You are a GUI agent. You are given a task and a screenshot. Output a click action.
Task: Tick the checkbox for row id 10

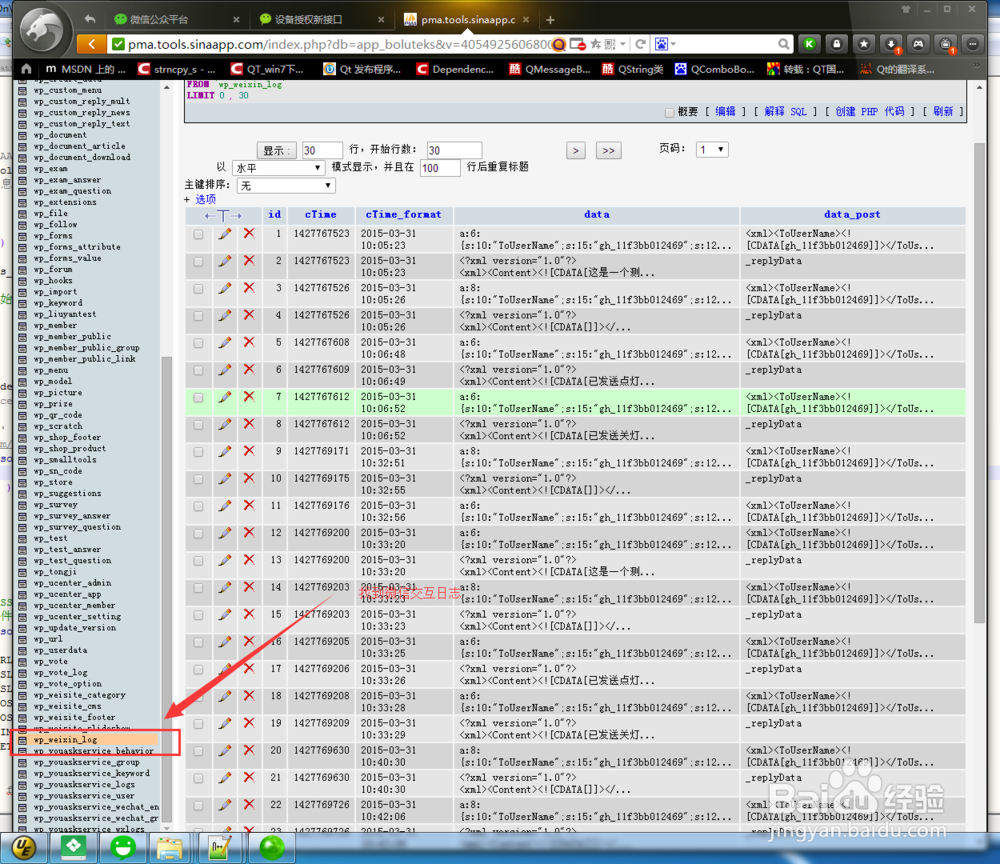click(198, 479)
